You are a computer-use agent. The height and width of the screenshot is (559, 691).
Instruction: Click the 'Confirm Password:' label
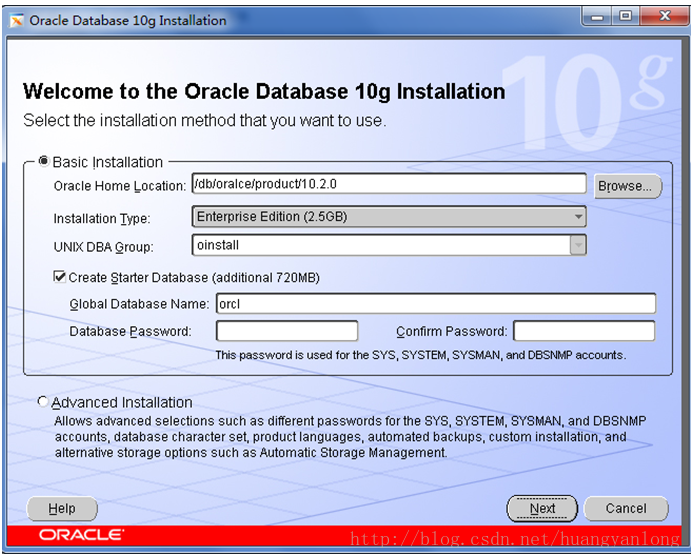pos(452,331)
